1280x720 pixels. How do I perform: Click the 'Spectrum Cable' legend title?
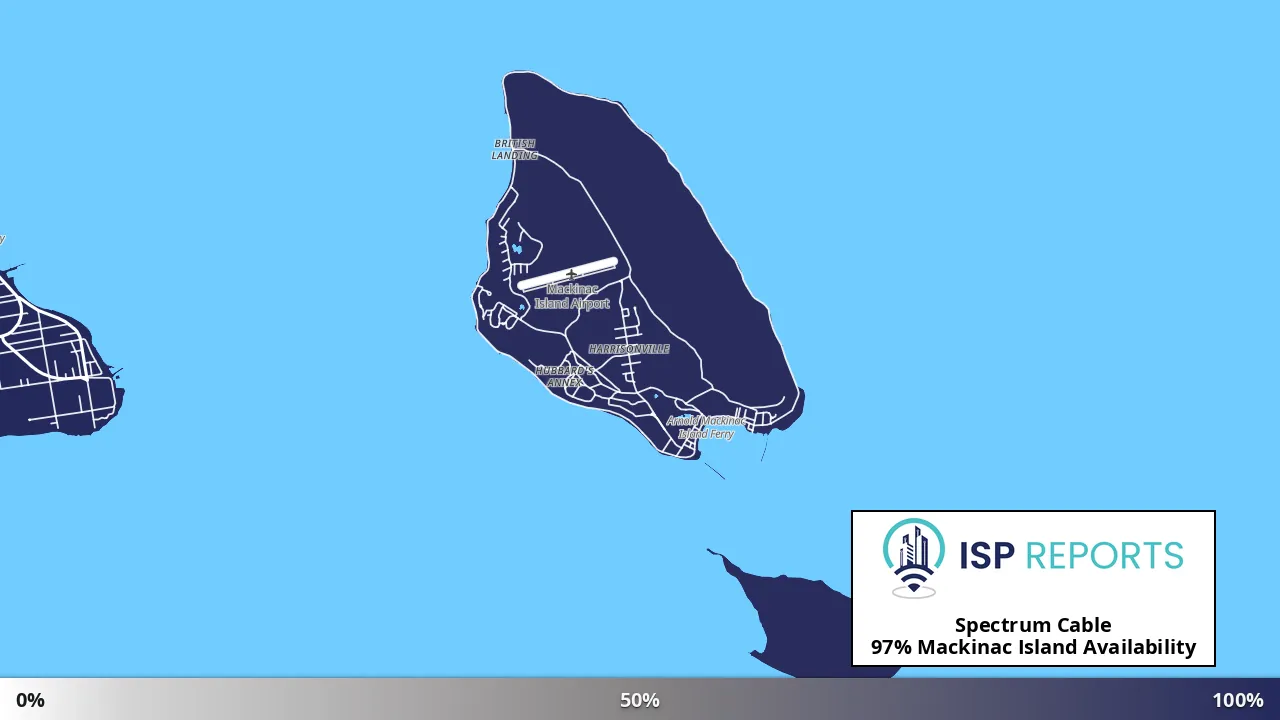pos(1033,625)
